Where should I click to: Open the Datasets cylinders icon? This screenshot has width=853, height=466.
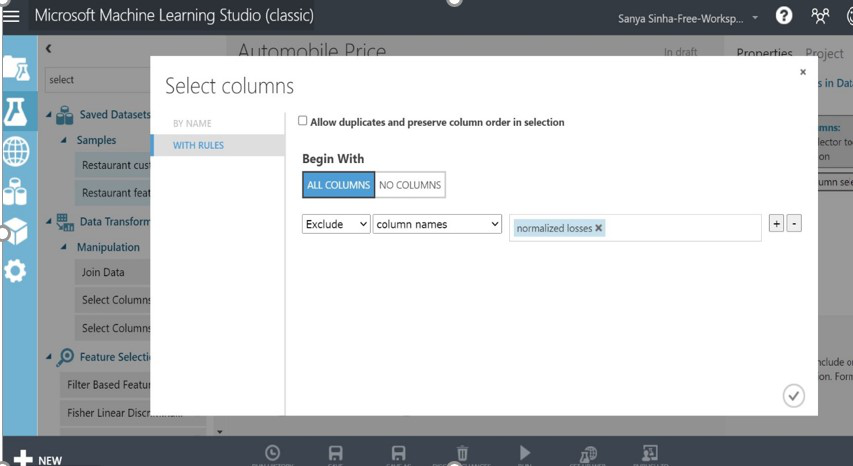[16, 190]
